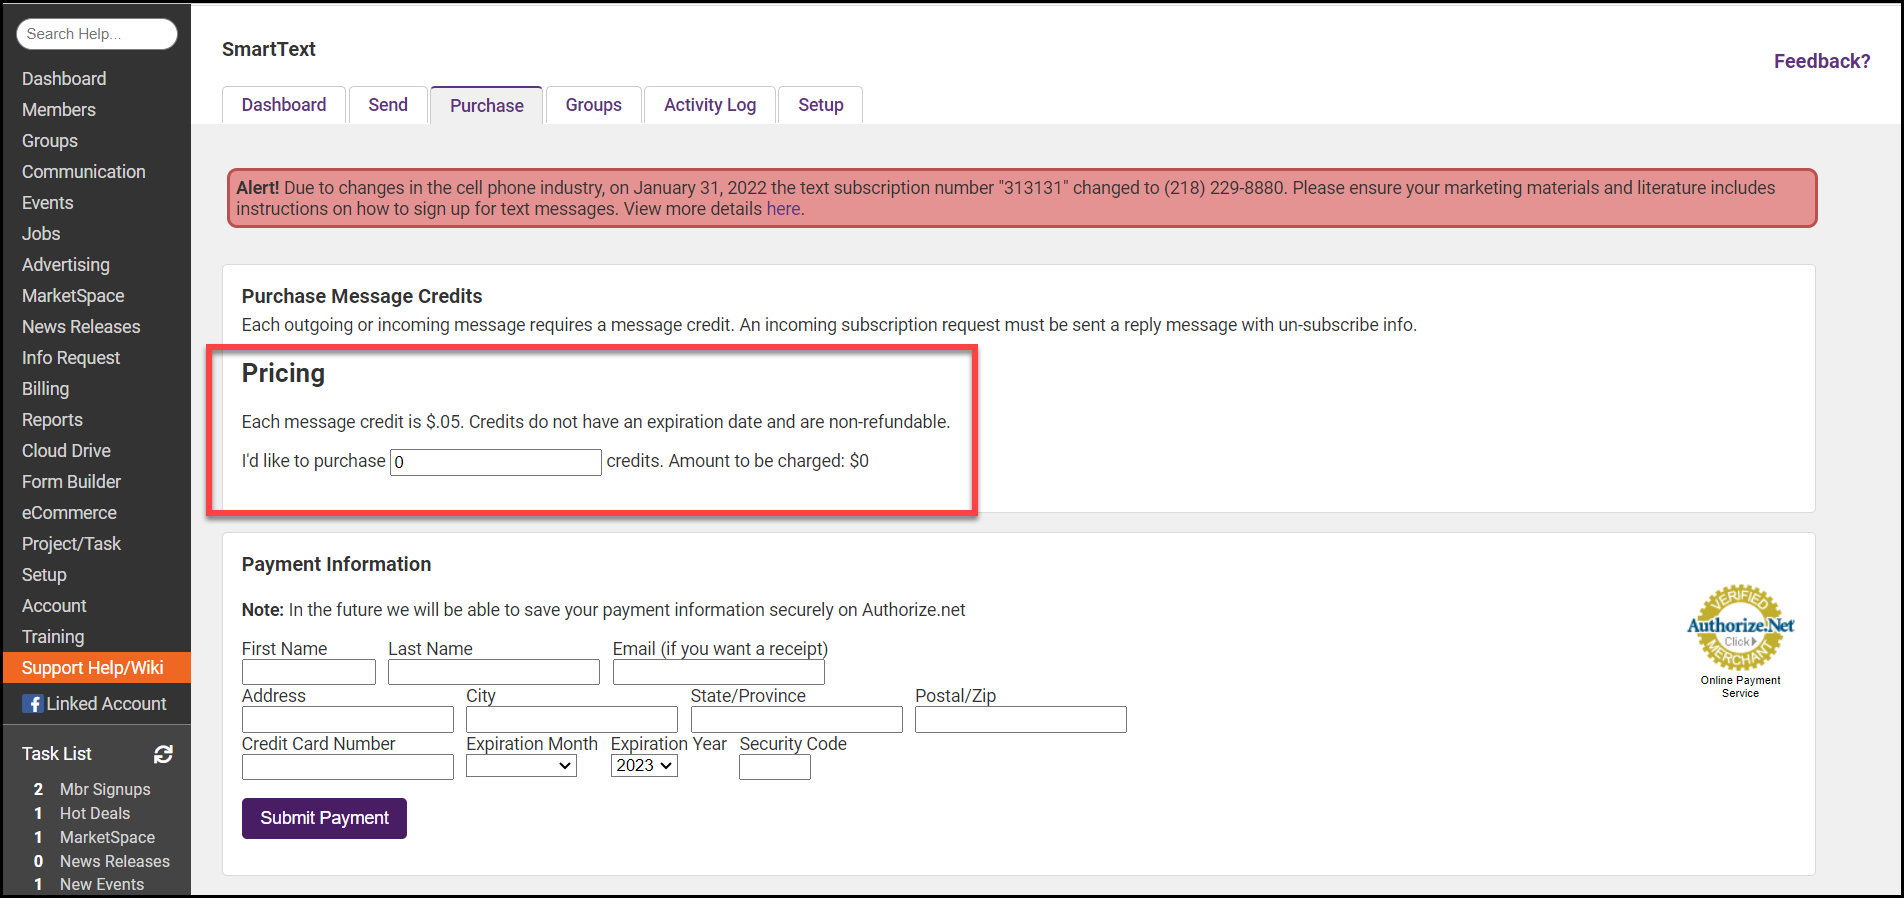Open the Send tab
This screenshot has width=1904, height=898.
coord(387,105)
